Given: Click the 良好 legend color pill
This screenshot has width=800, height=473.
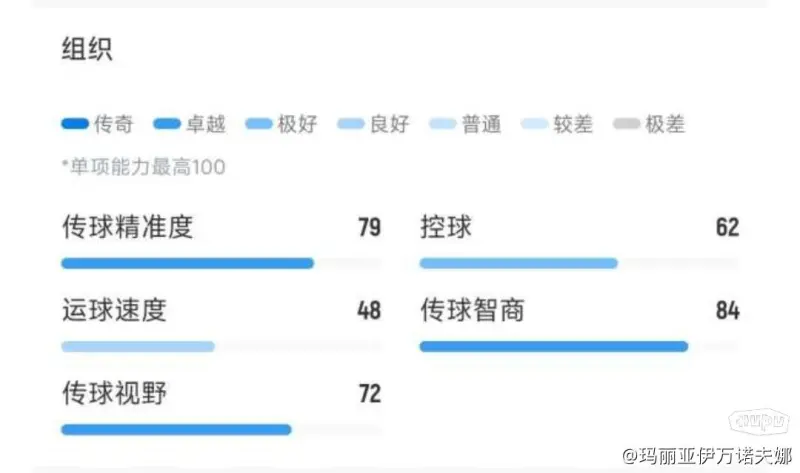Looking at the screenshot, I should [x=351, y=123].
